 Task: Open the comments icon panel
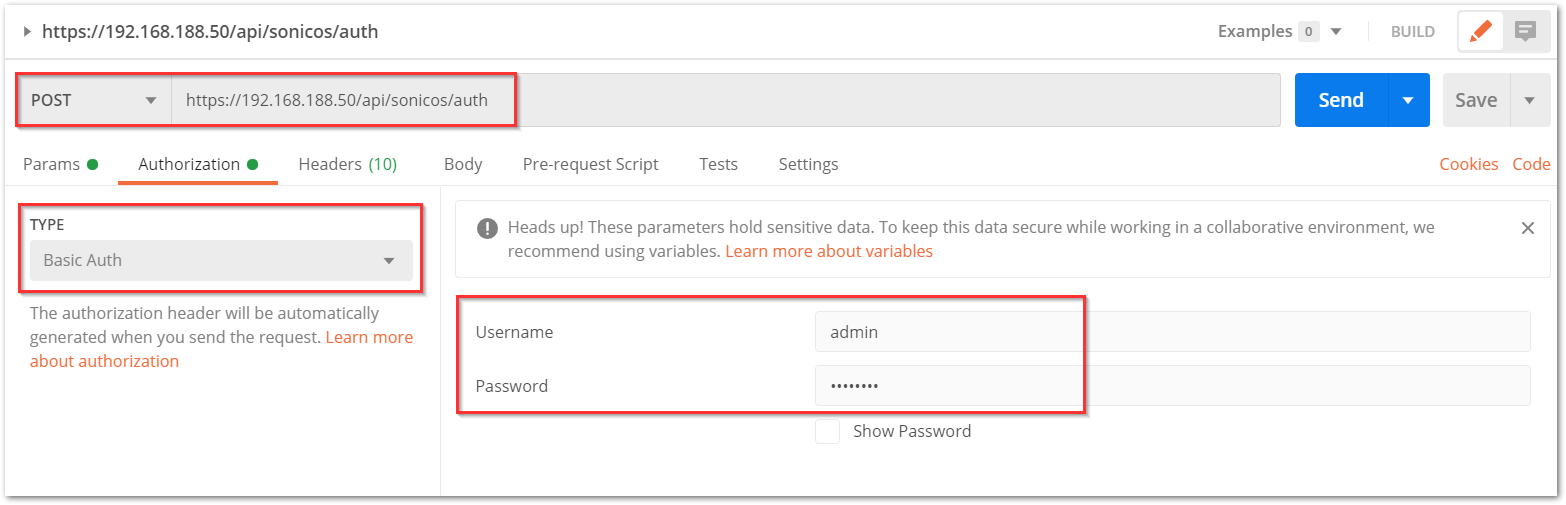1524,31
